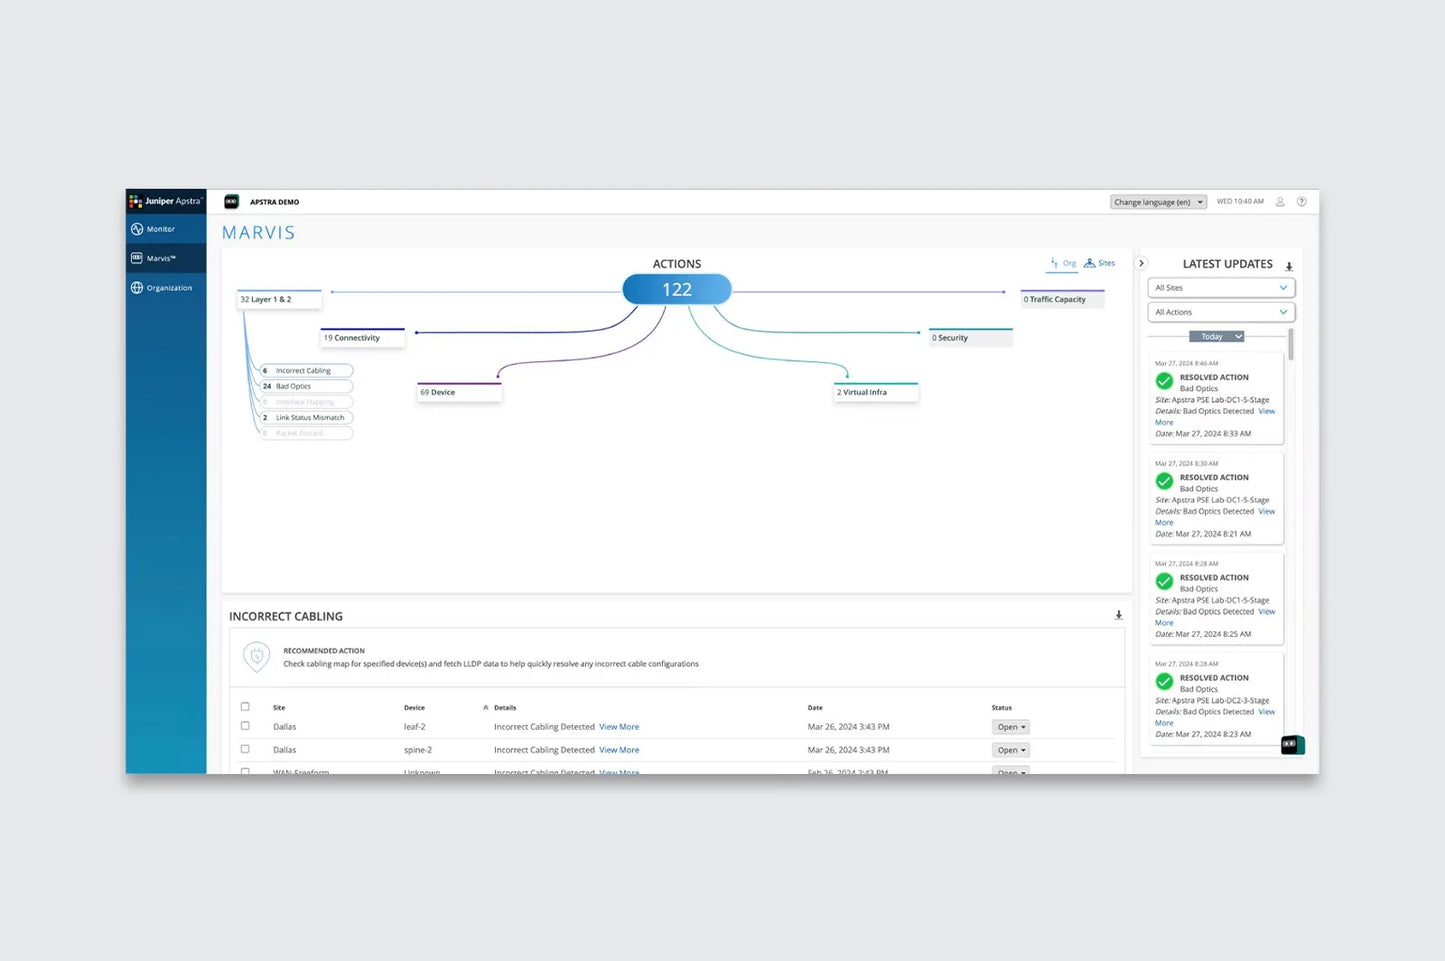
Task: Select the header checkbox to select all rows
Action: pyautogui.click(x=245, y=706)
